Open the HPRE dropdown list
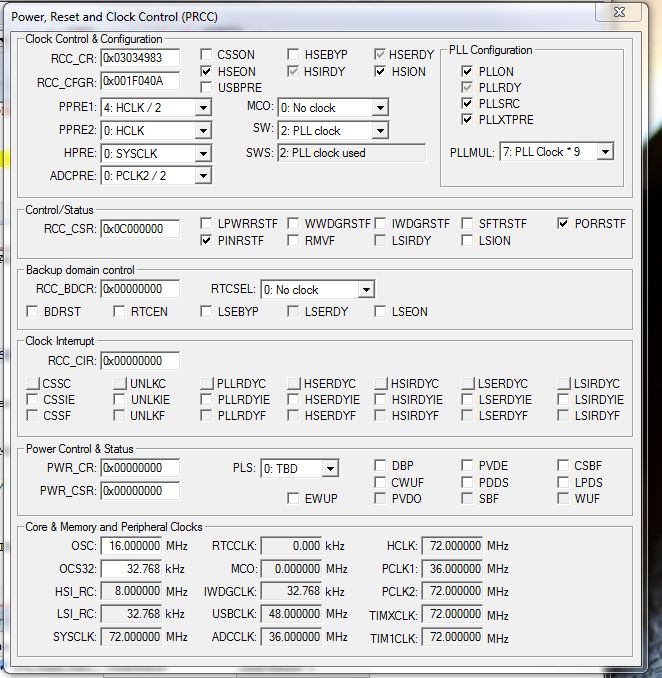 [x=203, y=154]
